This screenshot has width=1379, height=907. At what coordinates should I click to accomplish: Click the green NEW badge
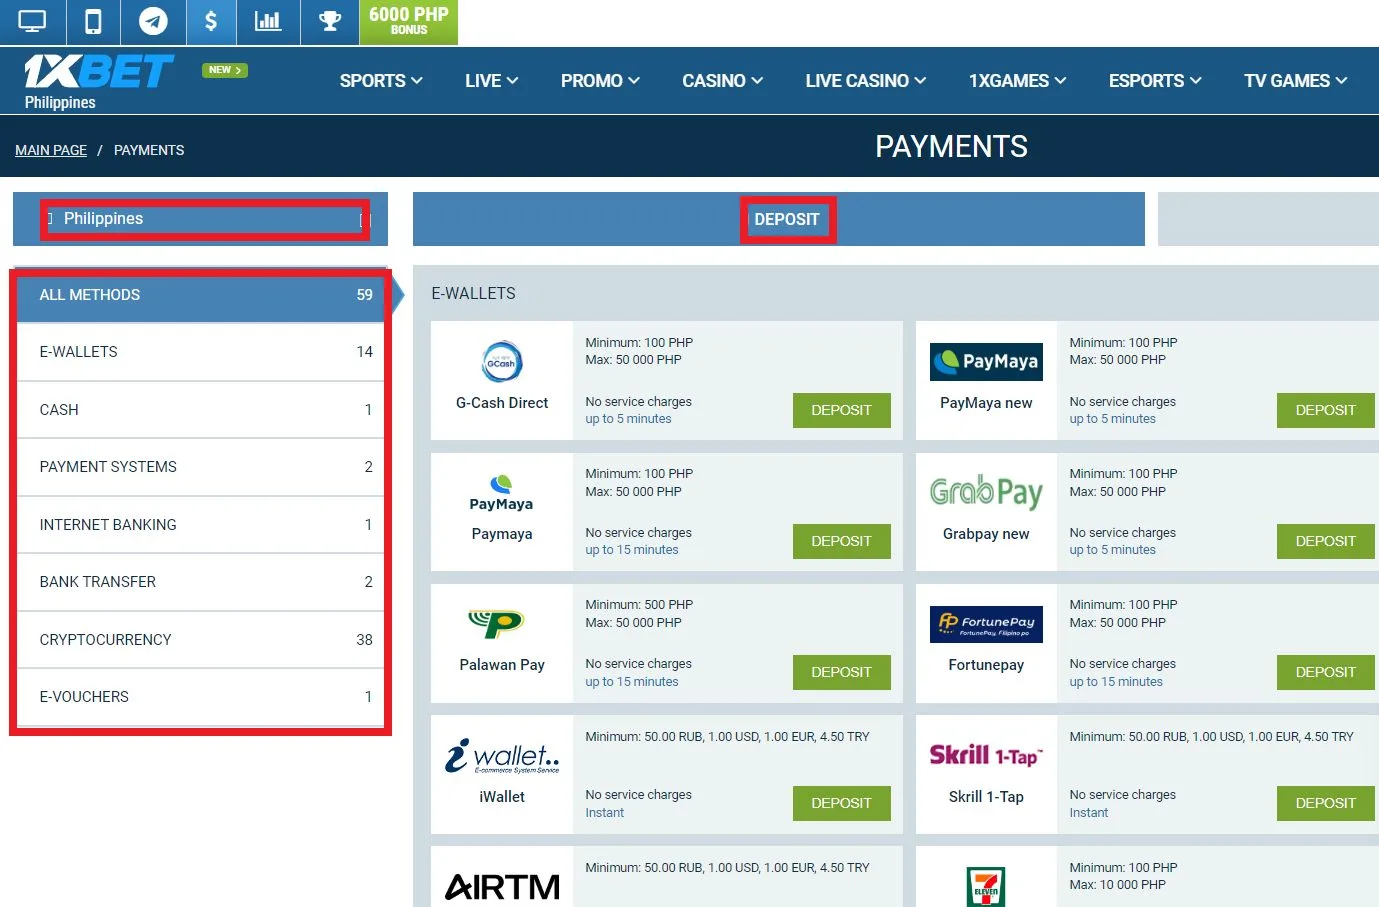tap(224, 70)
